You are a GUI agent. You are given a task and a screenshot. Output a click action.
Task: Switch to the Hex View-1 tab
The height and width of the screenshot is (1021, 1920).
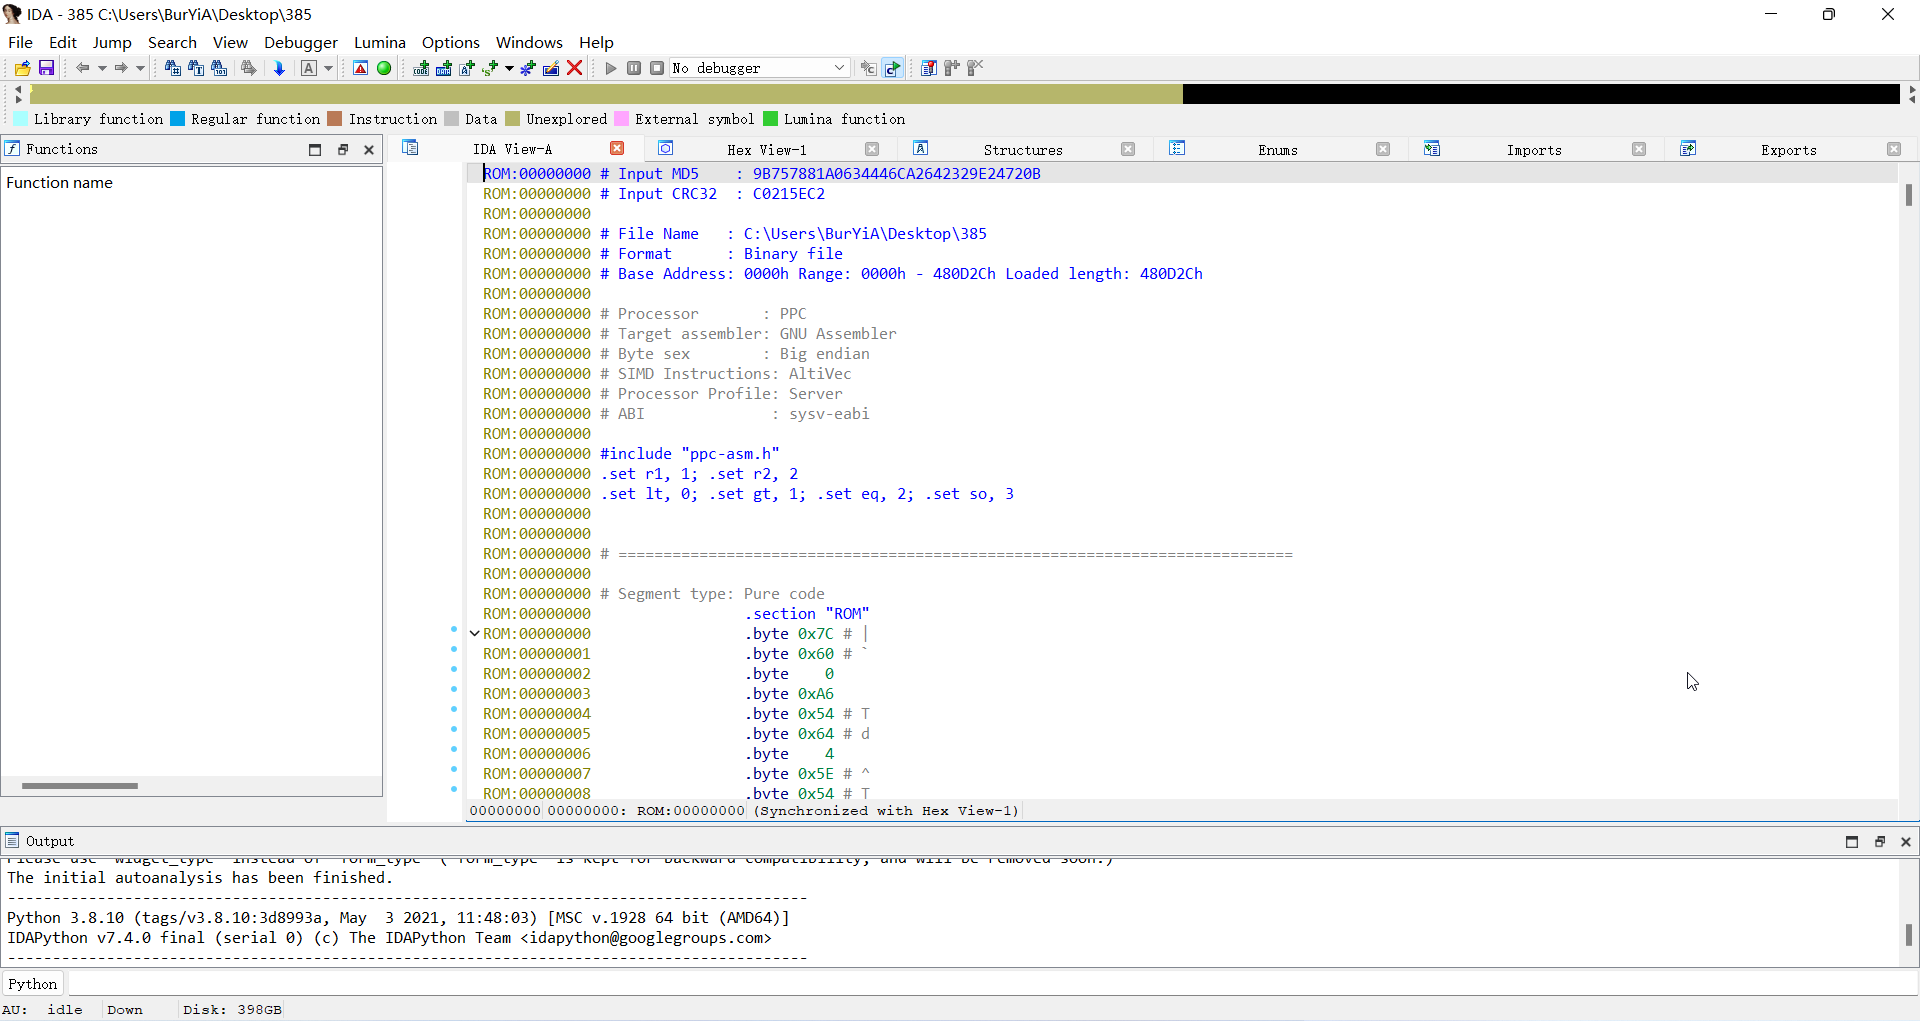pos(766,150)
